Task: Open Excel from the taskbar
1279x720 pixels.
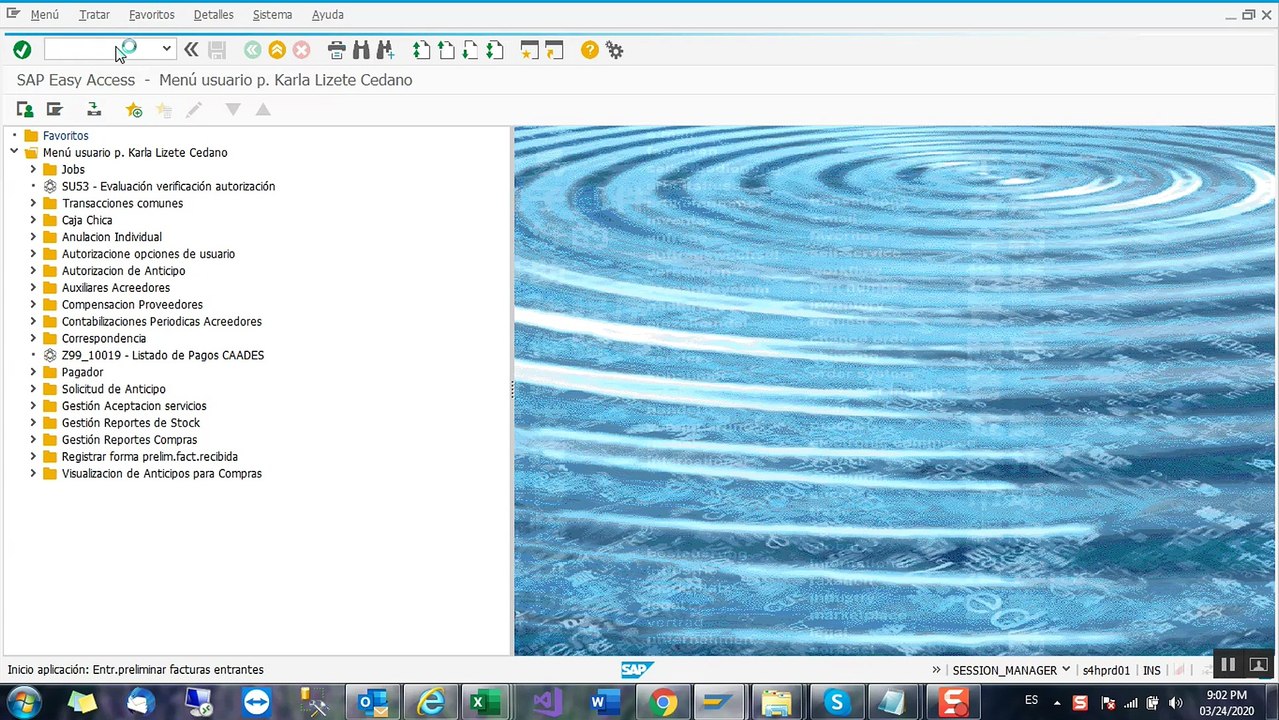Action: tap(485, 702)
